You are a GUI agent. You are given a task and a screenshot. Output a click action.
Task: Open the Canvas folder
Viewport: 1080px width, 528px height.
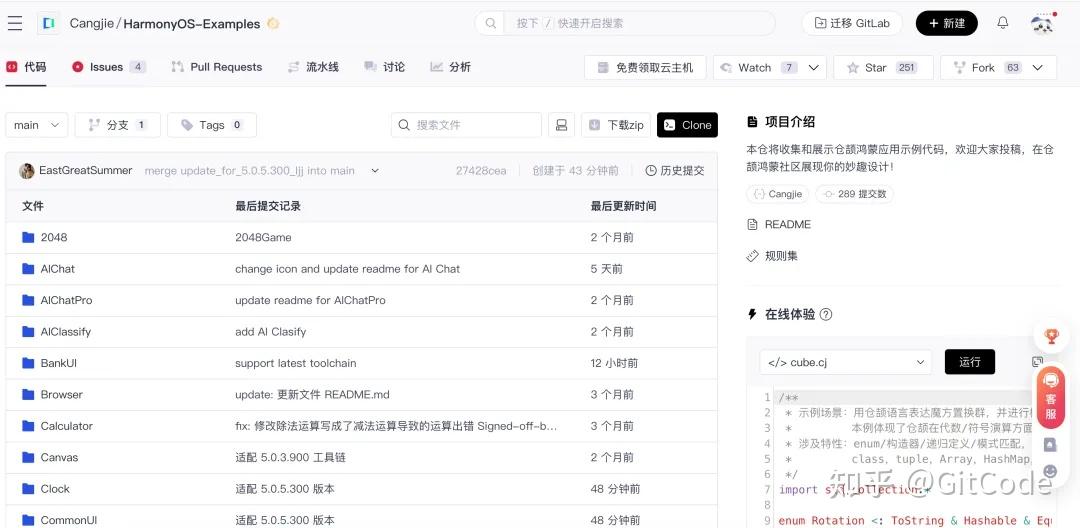click(x=59, y=458)
